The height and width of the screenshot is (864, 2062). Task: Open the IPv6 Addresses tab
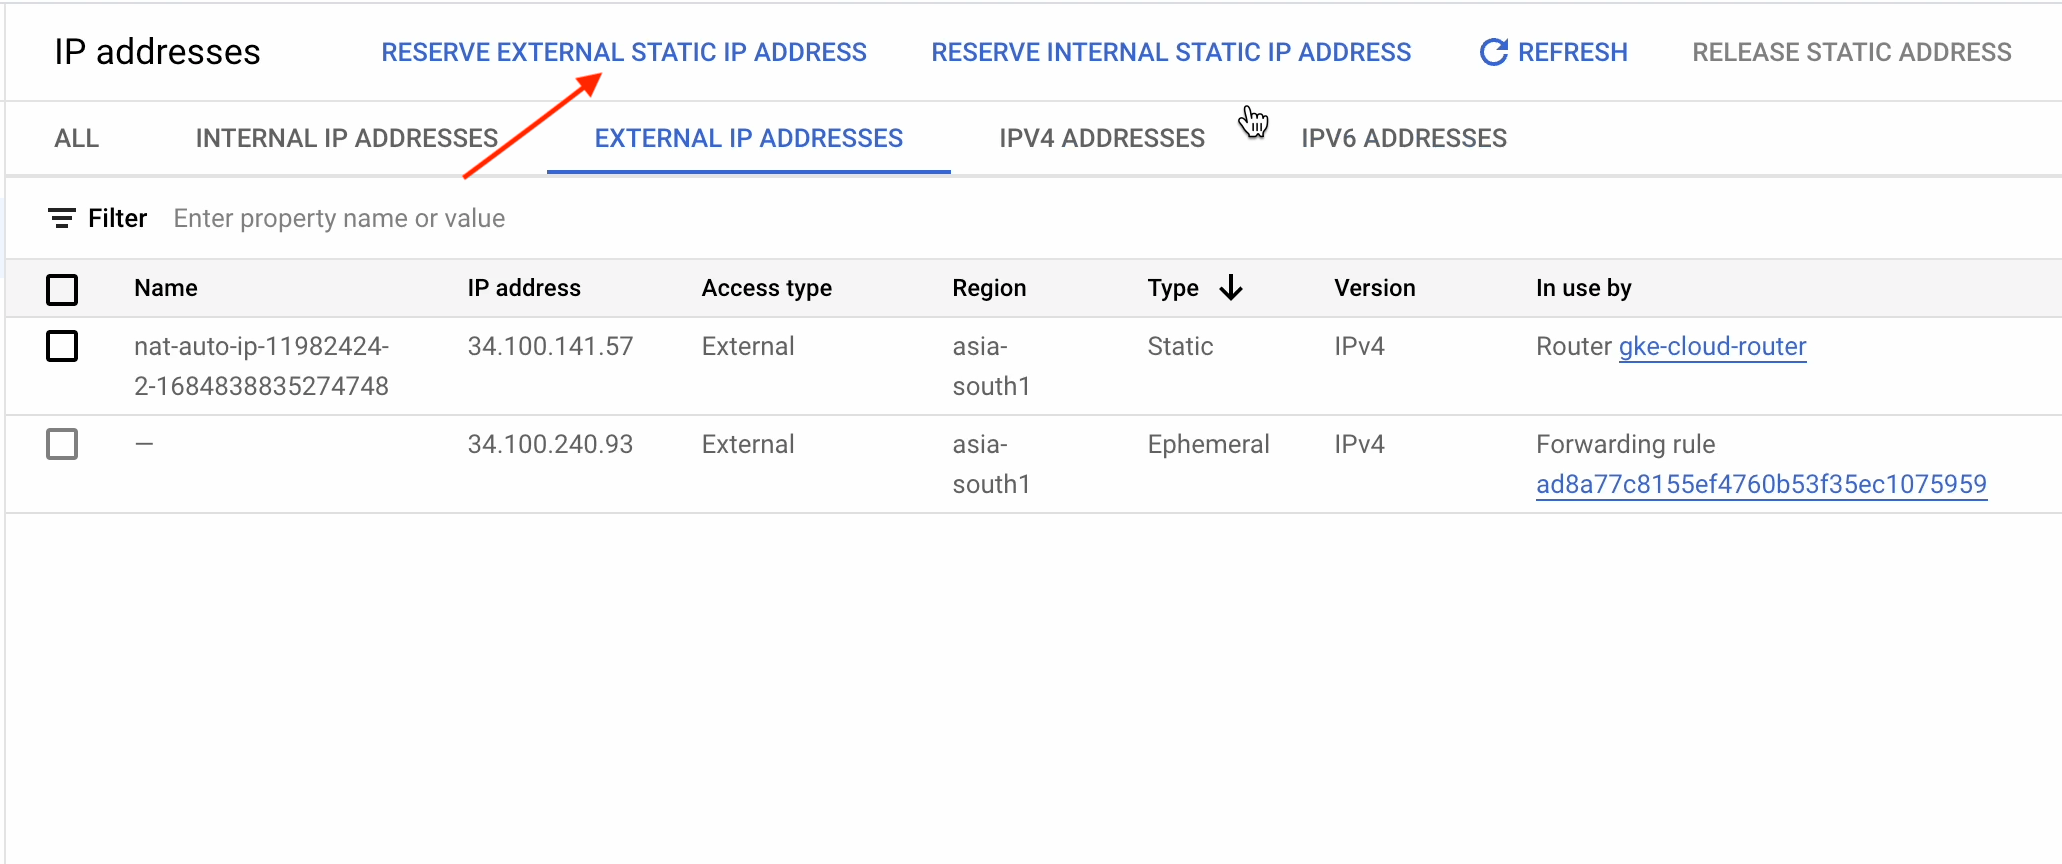click(1404, 138)
